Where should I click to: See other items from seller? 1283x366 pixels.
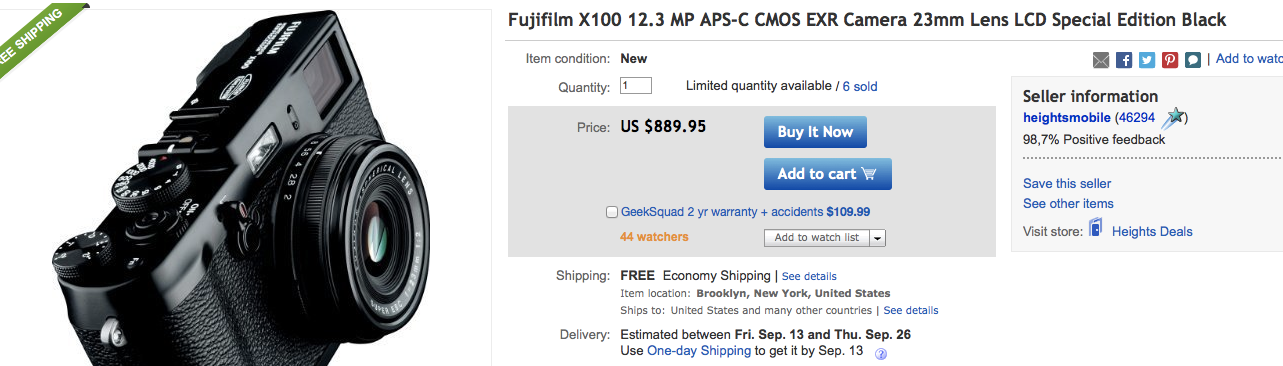(x=1068, y=204)
